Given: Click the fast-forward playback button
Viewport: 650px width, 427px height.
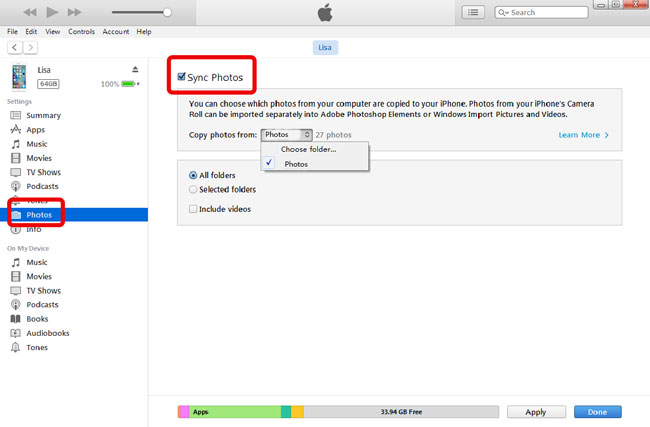Looking at the screenshot, I should pos(75,12).
